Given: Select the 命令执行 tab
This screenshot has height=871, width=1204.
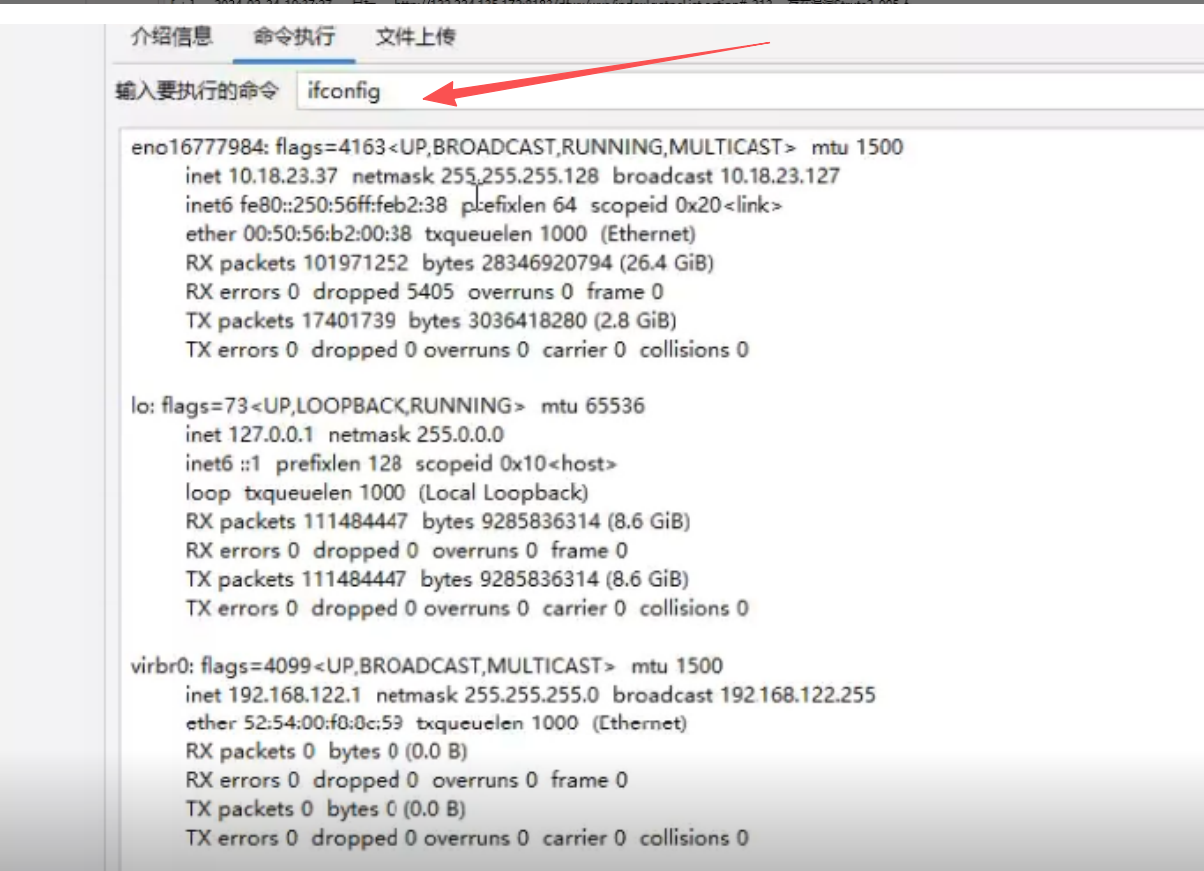Looking at the screenshot, I should tap(294, 37).
